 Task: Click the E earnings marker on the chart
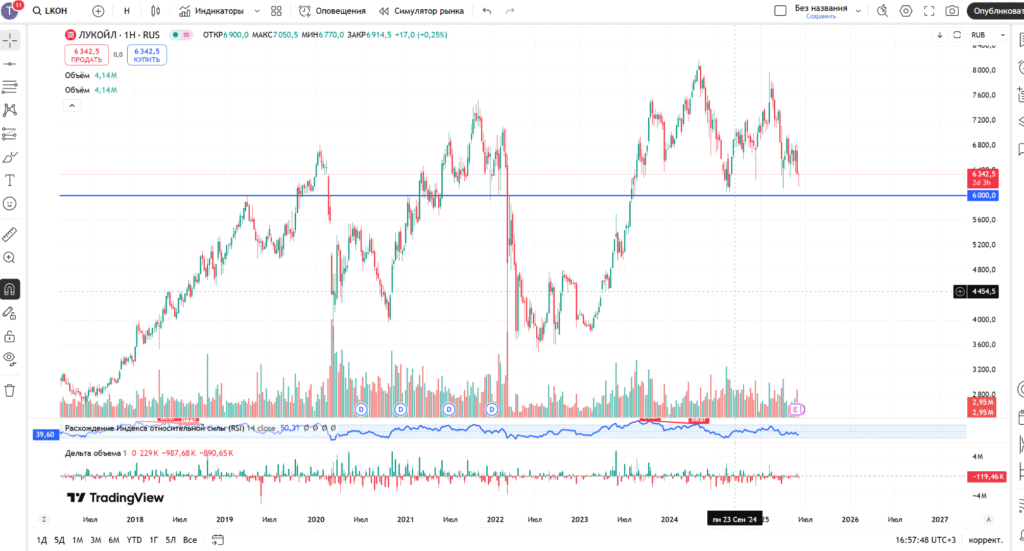[795, 409]
